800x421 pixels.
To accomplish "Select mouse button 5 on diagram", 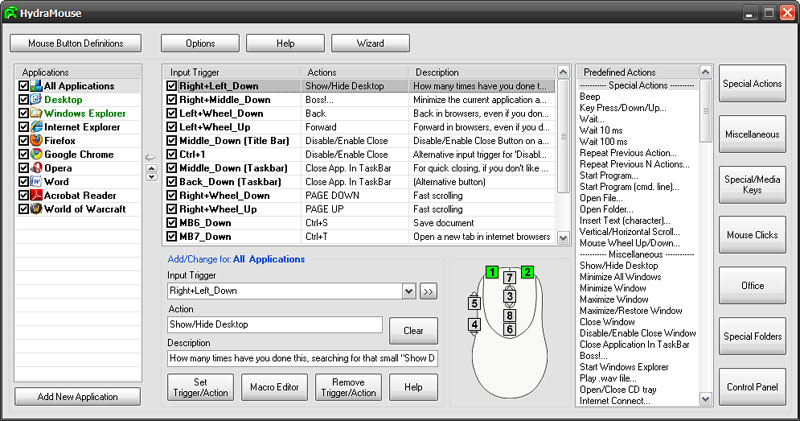I will pyautogui.click(x=474, y=304).
